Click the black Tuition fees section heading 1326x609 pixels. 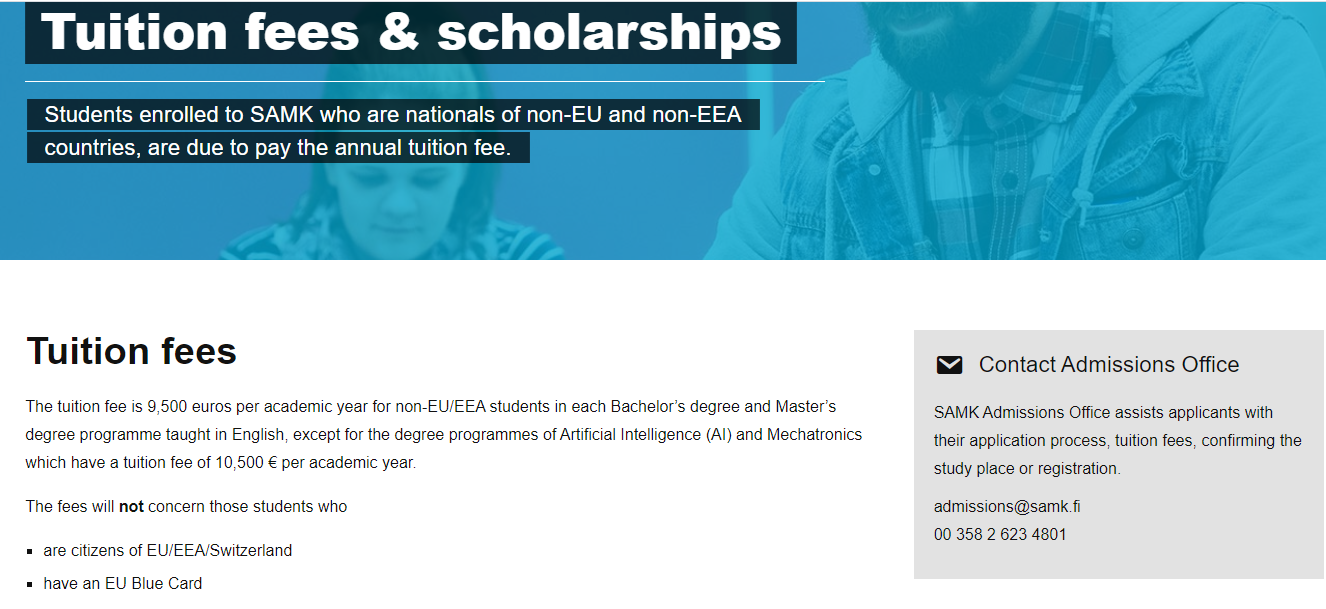coord(131,351)
